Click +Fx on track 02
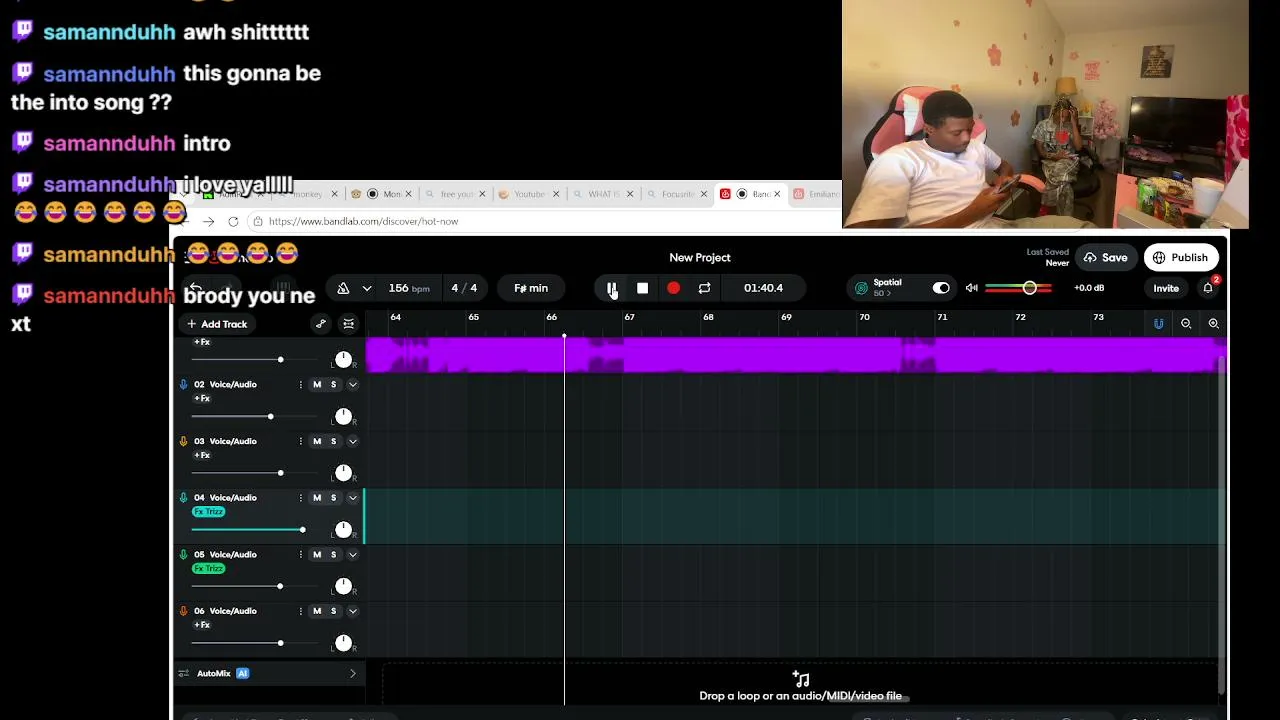Viewport: 1280px width, 720px height. (202, 399)
